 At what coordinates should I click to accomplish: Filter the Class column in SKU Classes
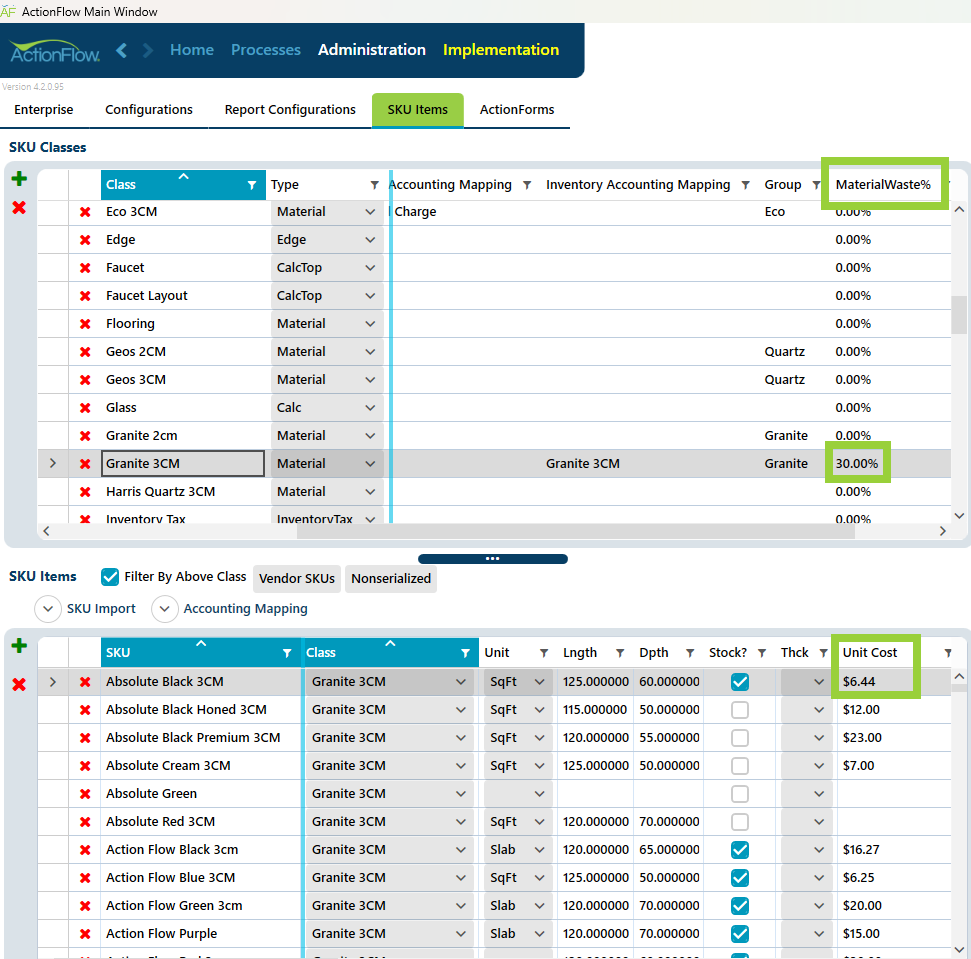251,185
